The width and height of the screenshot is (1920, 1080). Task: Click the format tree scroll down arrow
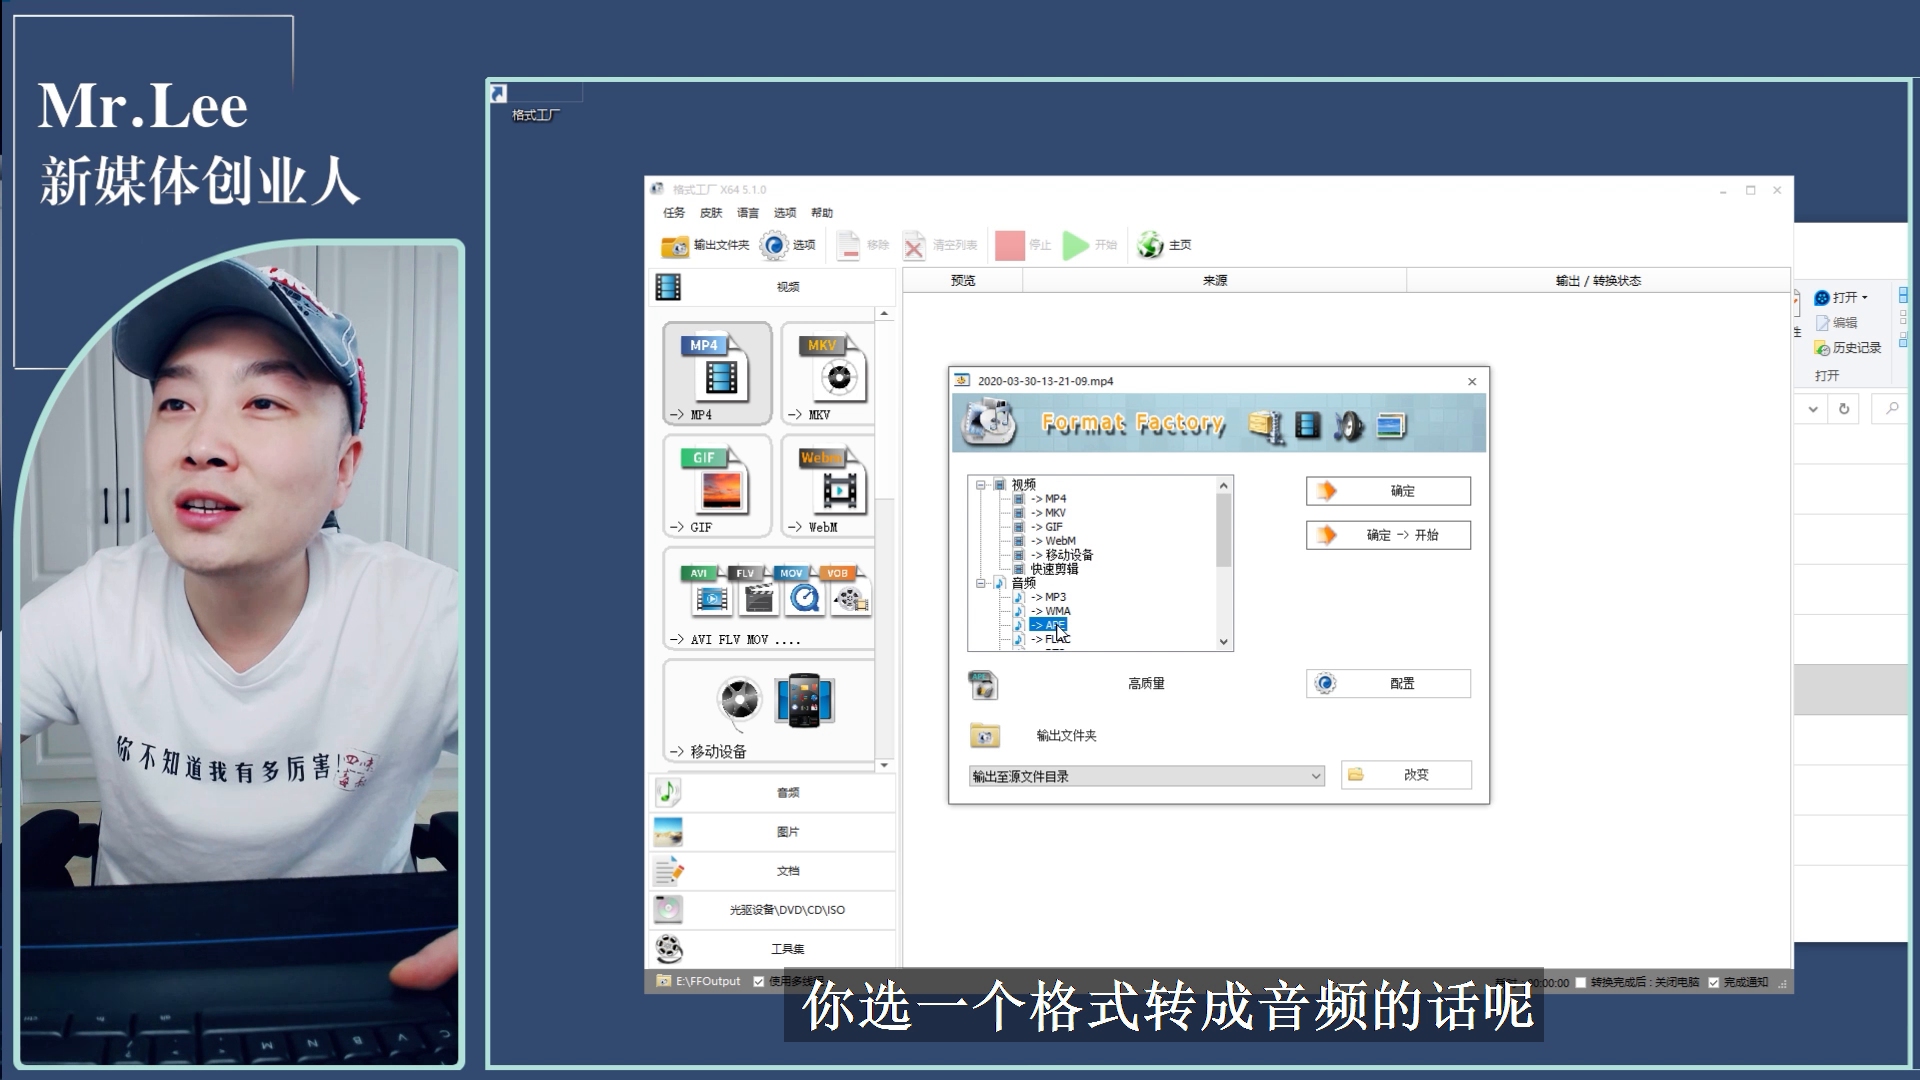[x=1223, y=642]
